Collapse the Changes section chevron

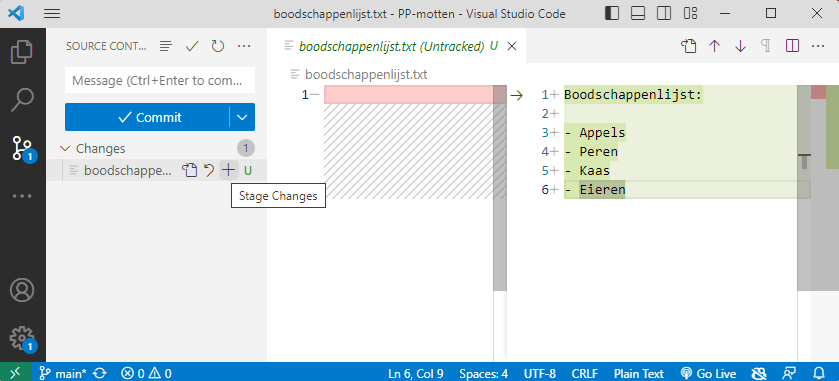tap(66, 148)
